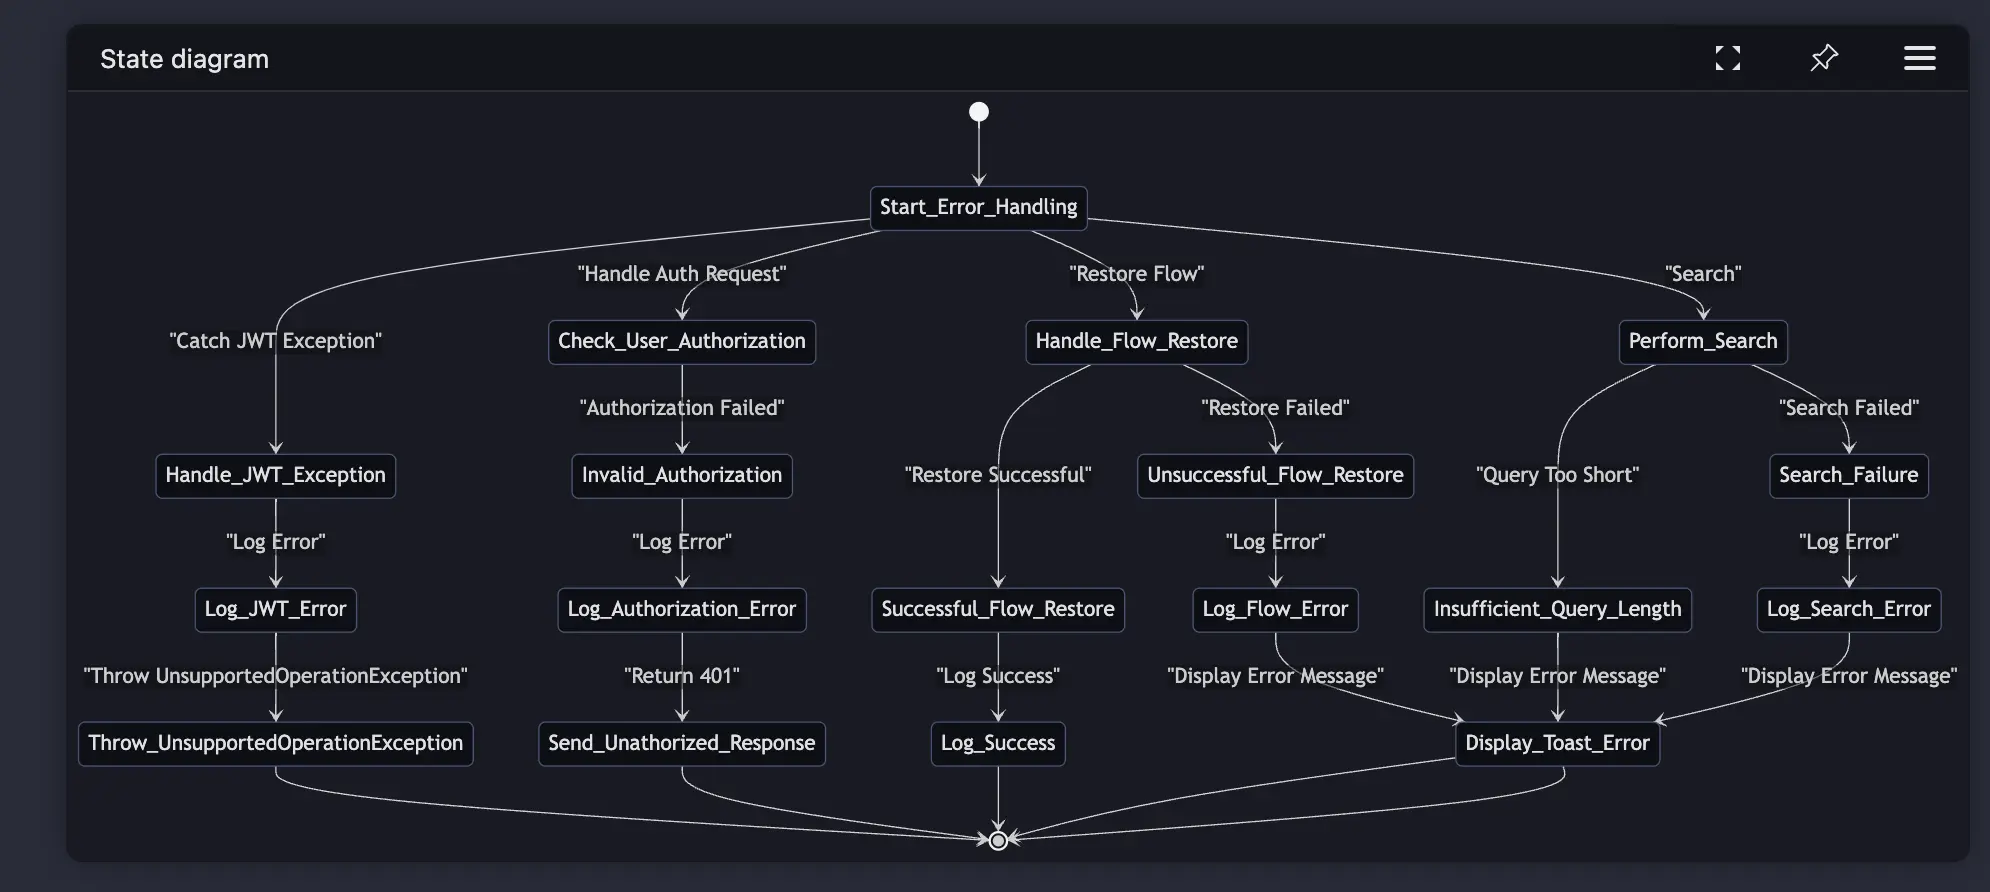Pin the State diagram panel

1824,58
